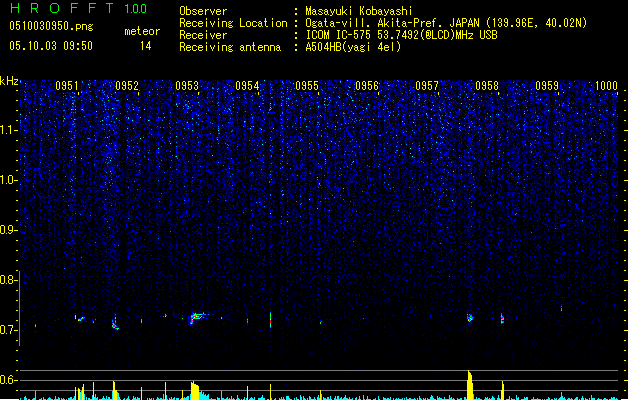The height and width of the screenshot is (400, 629).
Task: Click the 1000 time marker
Action: (606, 85)
